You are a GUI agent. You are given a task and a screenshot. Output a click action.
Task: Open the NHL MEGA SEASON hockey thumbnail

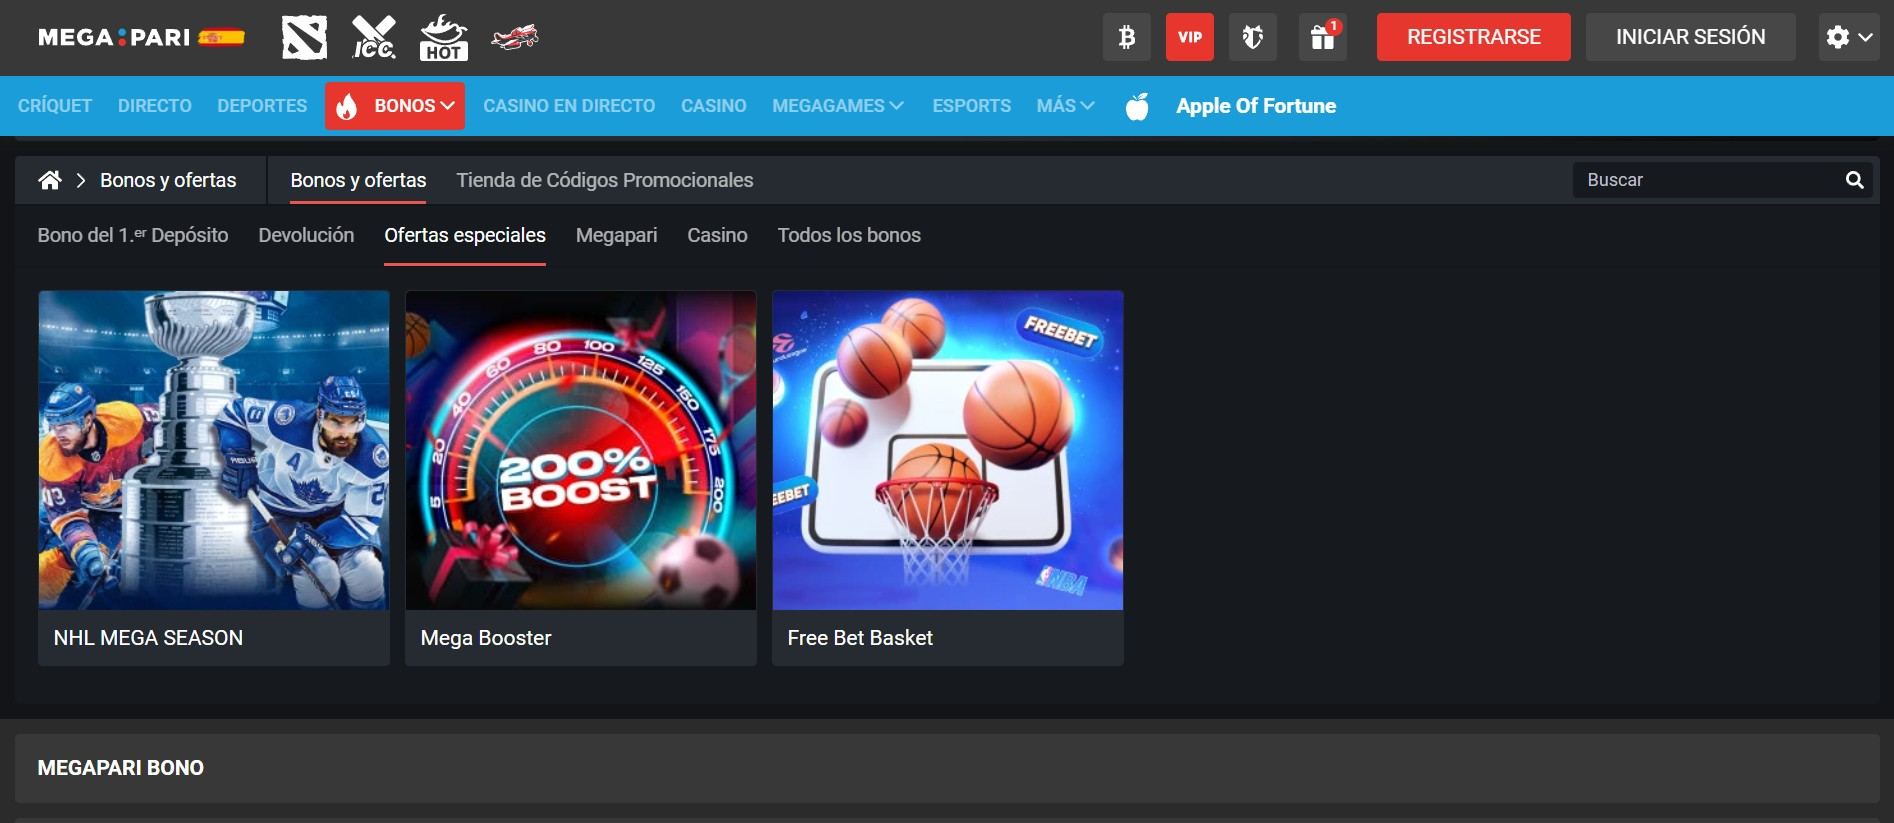[214, 450]
